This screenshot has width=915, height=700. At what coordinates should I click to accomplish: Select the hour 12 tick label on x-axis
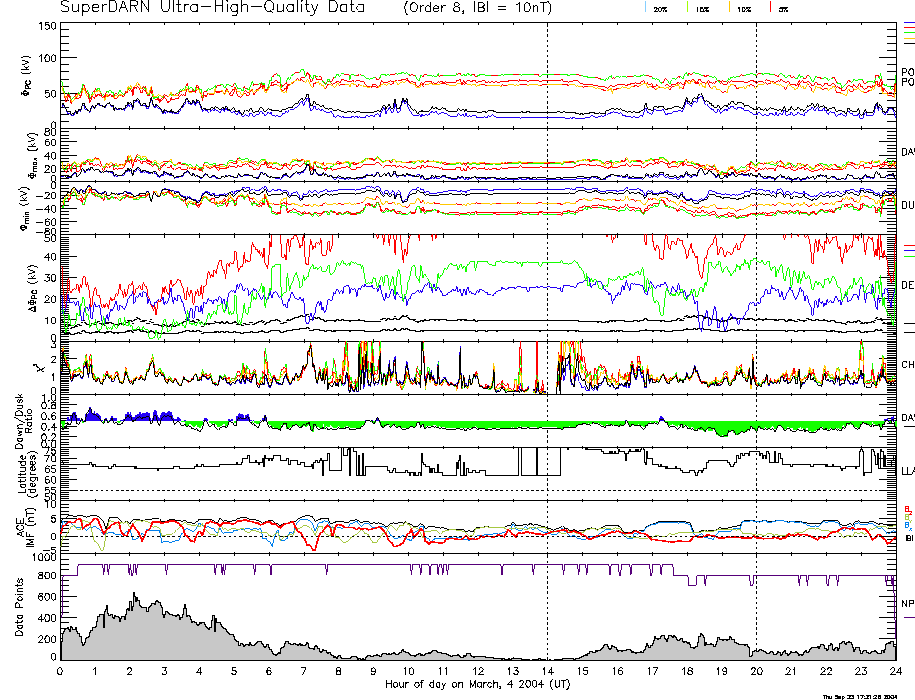(478, 671)
